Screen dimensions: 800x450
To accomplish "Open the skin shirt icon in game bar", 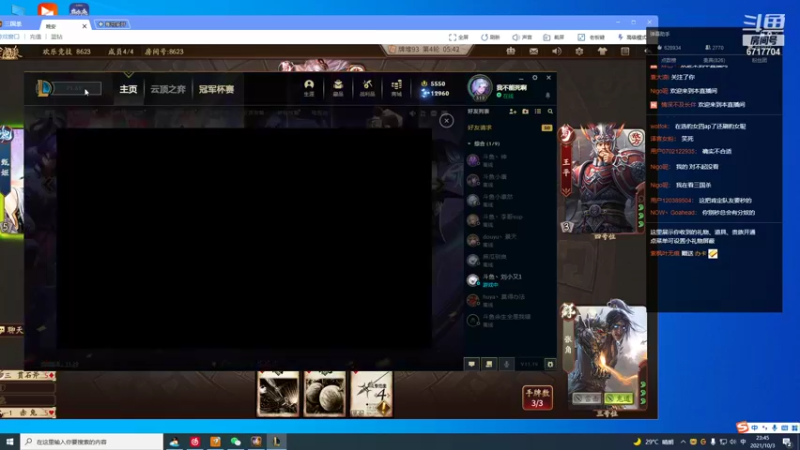I will (x=602, y=51).
